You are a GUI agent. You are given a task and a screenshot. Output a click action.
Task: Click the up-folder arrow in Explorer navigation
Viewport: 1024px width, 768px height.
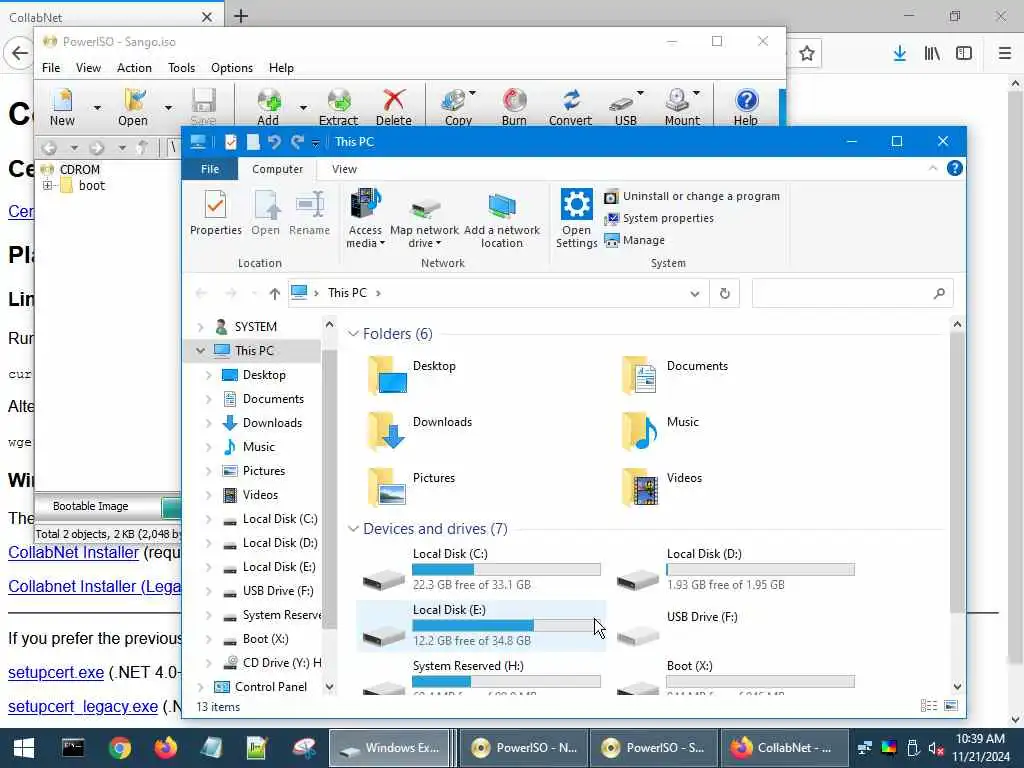pos(274,293)
